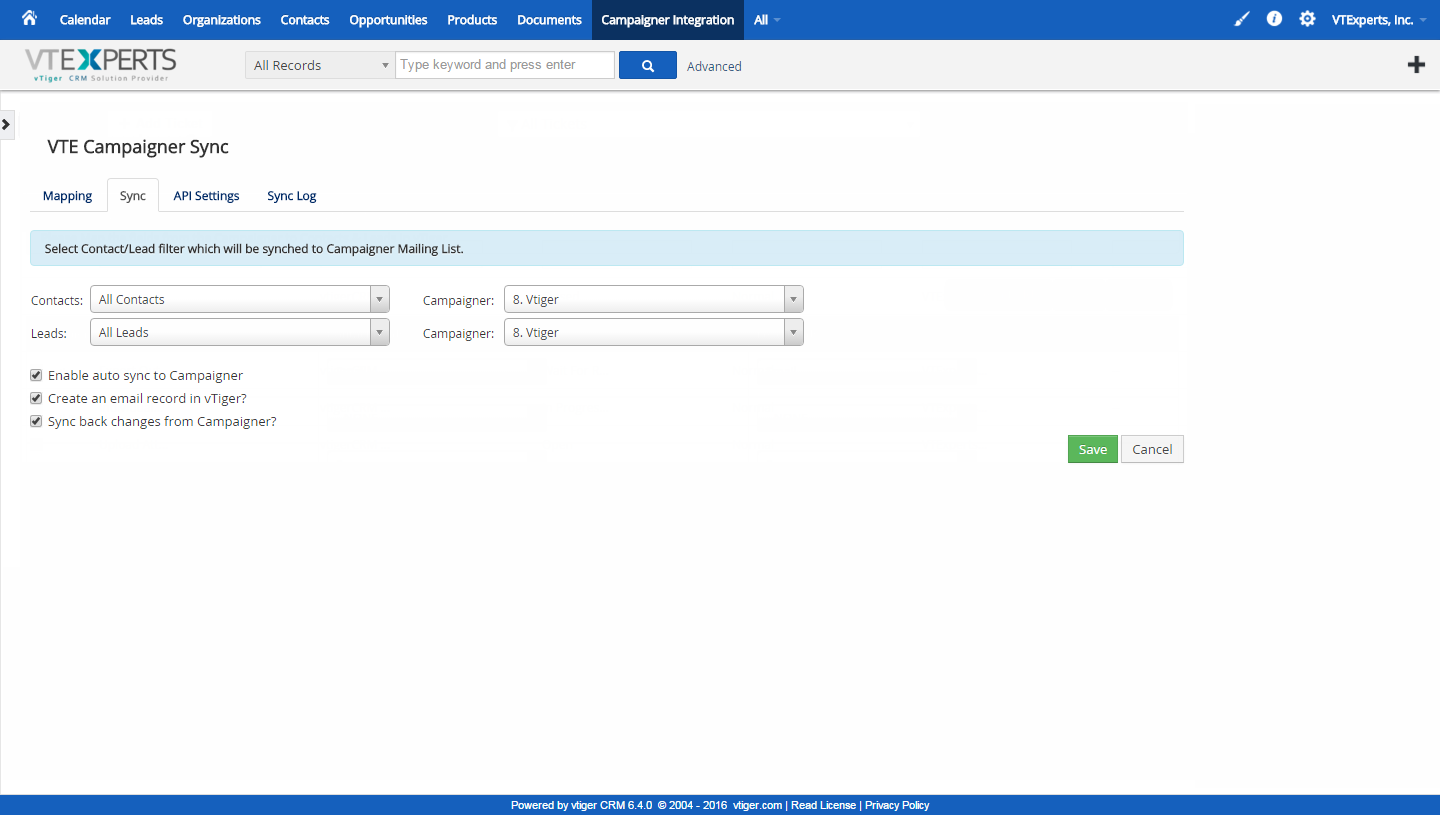Click Campaigner label in Contacts row
Image resolution: width=1440 pixels, height=815 pixels.
click(x=458, y=300)
